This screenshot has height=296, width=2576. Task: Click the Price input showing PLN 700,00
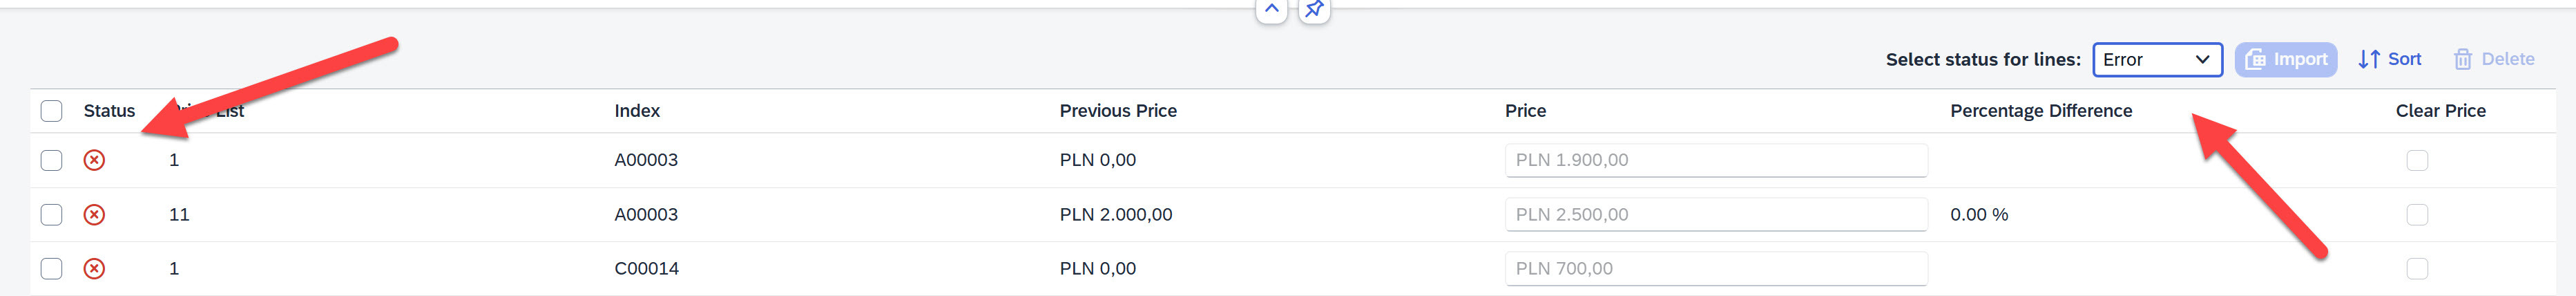pos(1715,268)
